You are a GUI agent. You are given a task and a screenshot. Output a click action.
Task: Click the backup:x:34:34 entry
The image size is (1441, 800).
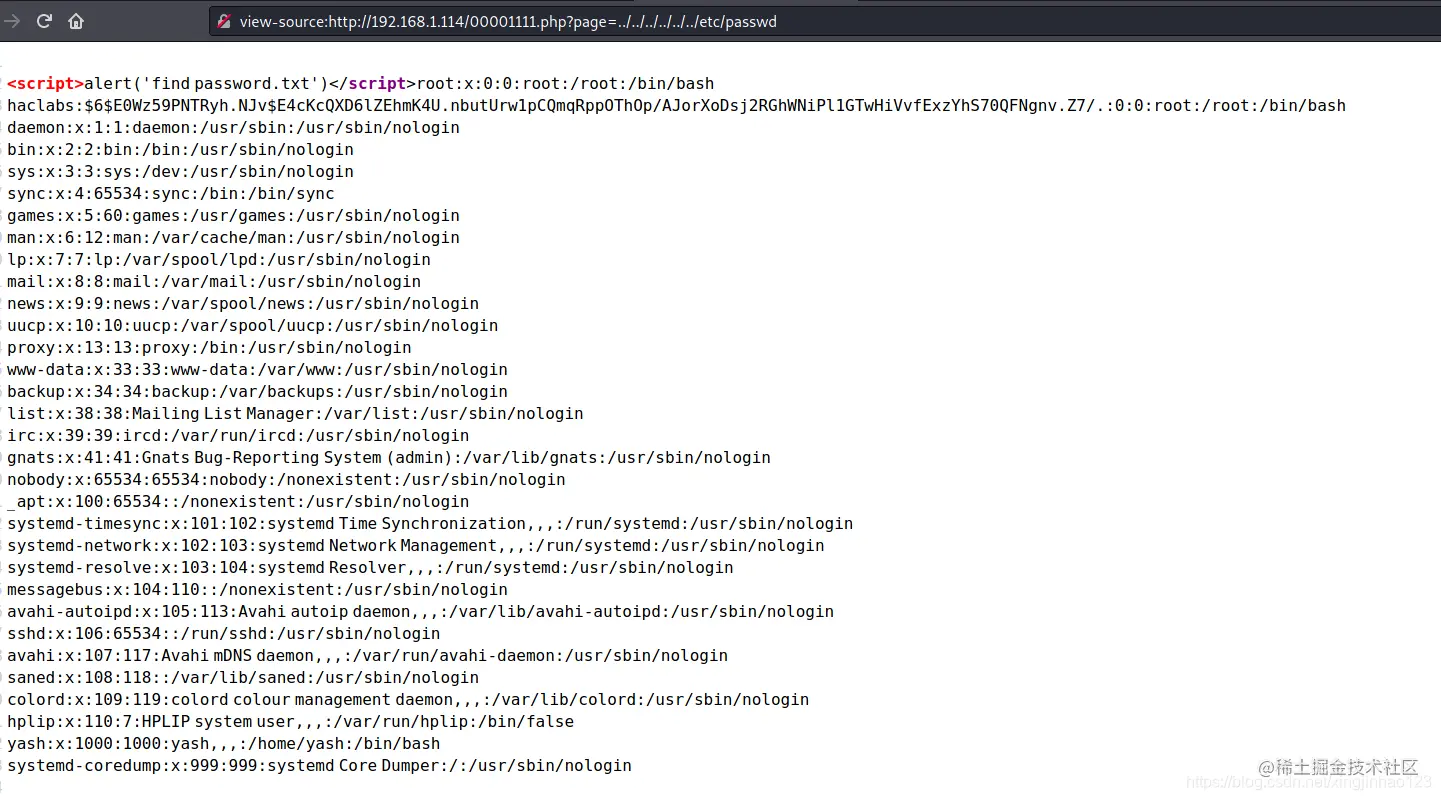[257, 391]
